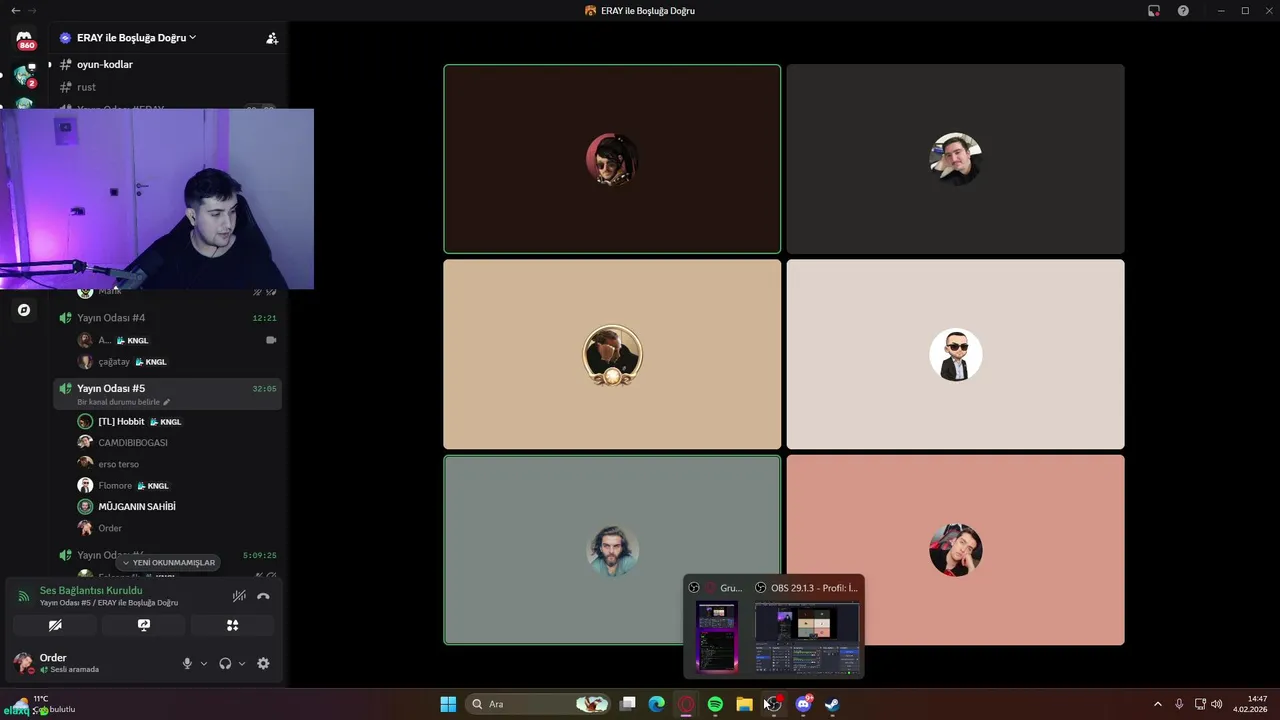Select the top-right dark gray video tile

[955, 159]
